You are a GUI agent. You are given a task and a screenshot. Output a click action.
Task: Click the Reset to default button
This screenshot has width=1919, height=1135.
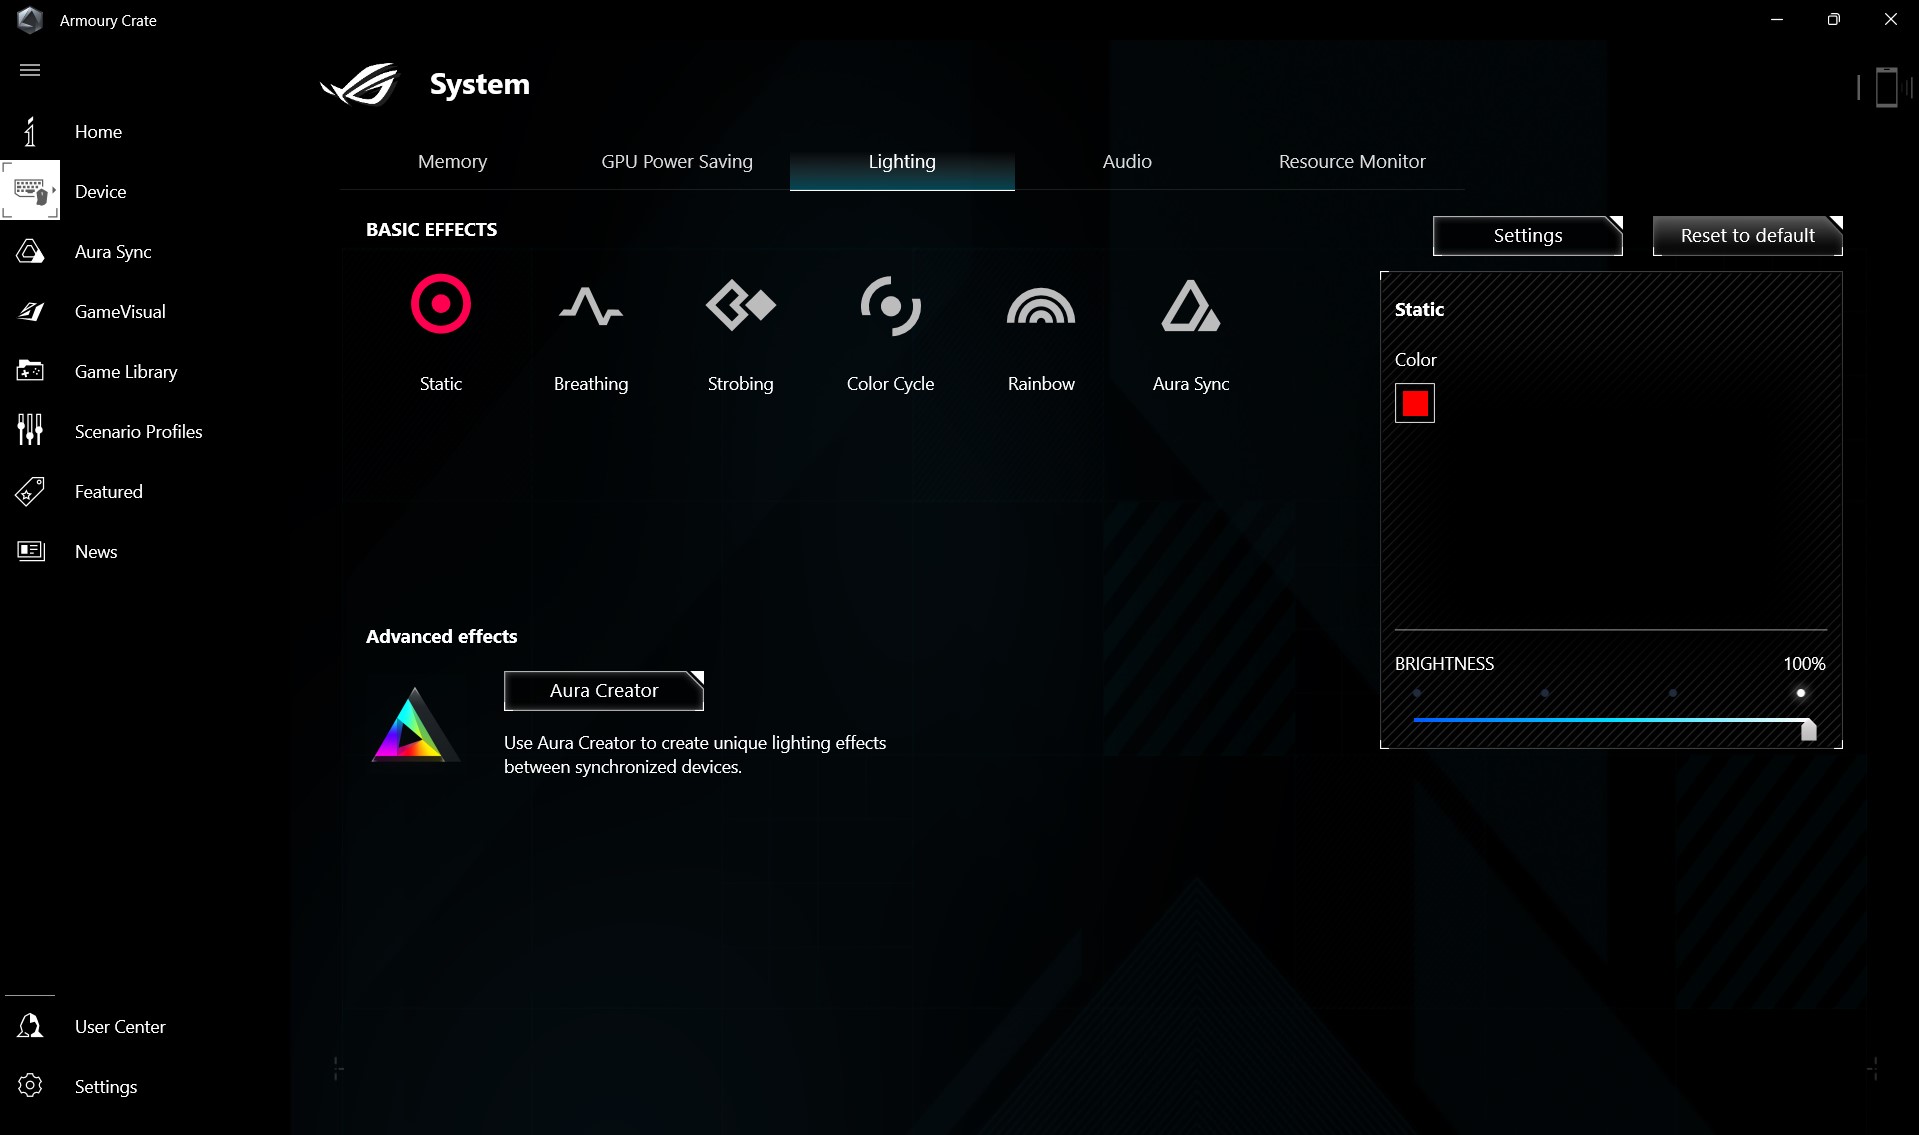click(x=1746, y=236)
